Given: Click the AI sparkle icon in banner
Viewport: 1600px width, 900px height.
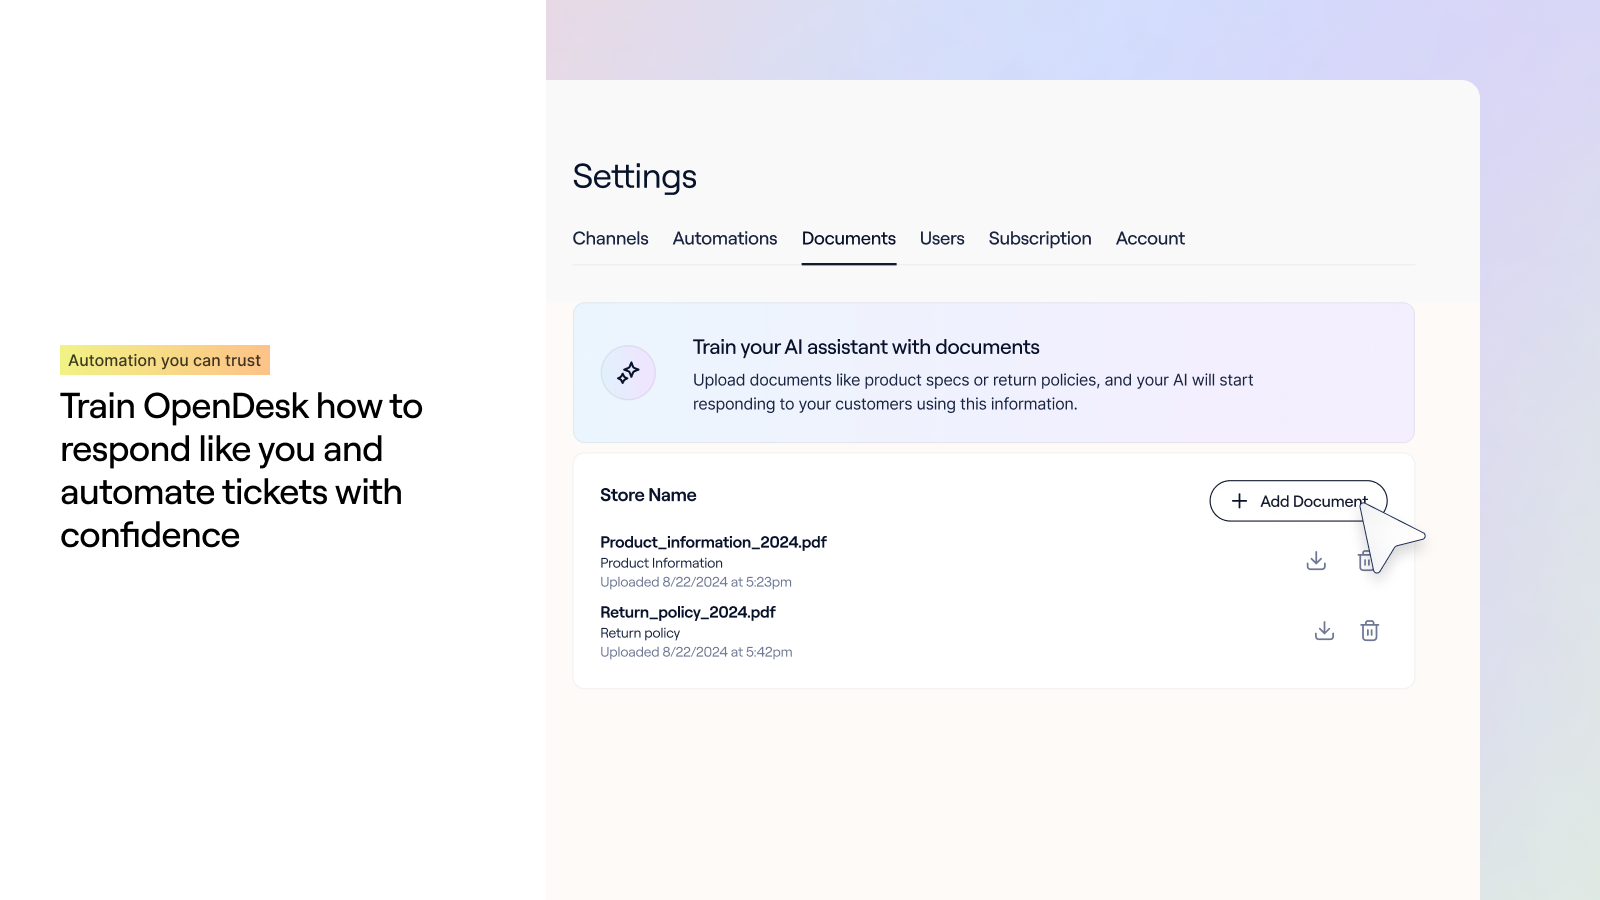Looking at the screenshot, I should point(628,373).
